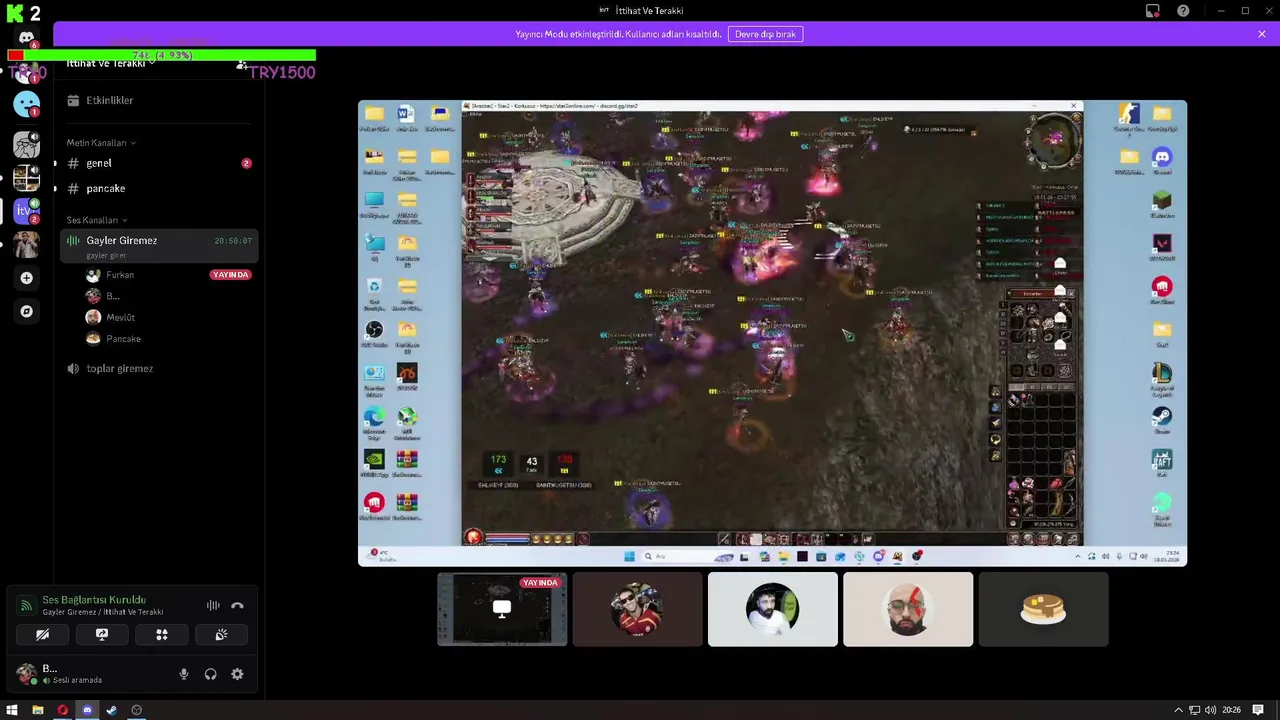Click the Discord taskbar icon
This screenshot has width=1280, height=720.
pyautogui.click(x=87, y=710)
